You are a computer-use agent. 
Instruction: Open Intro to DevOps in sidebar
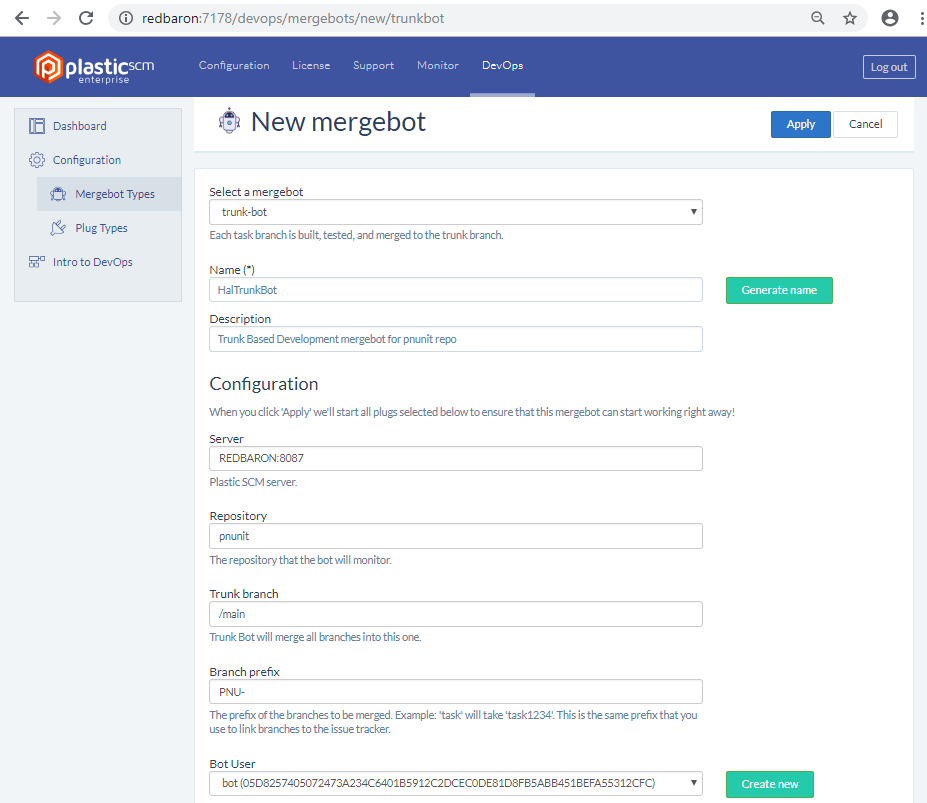coord(93,262)
